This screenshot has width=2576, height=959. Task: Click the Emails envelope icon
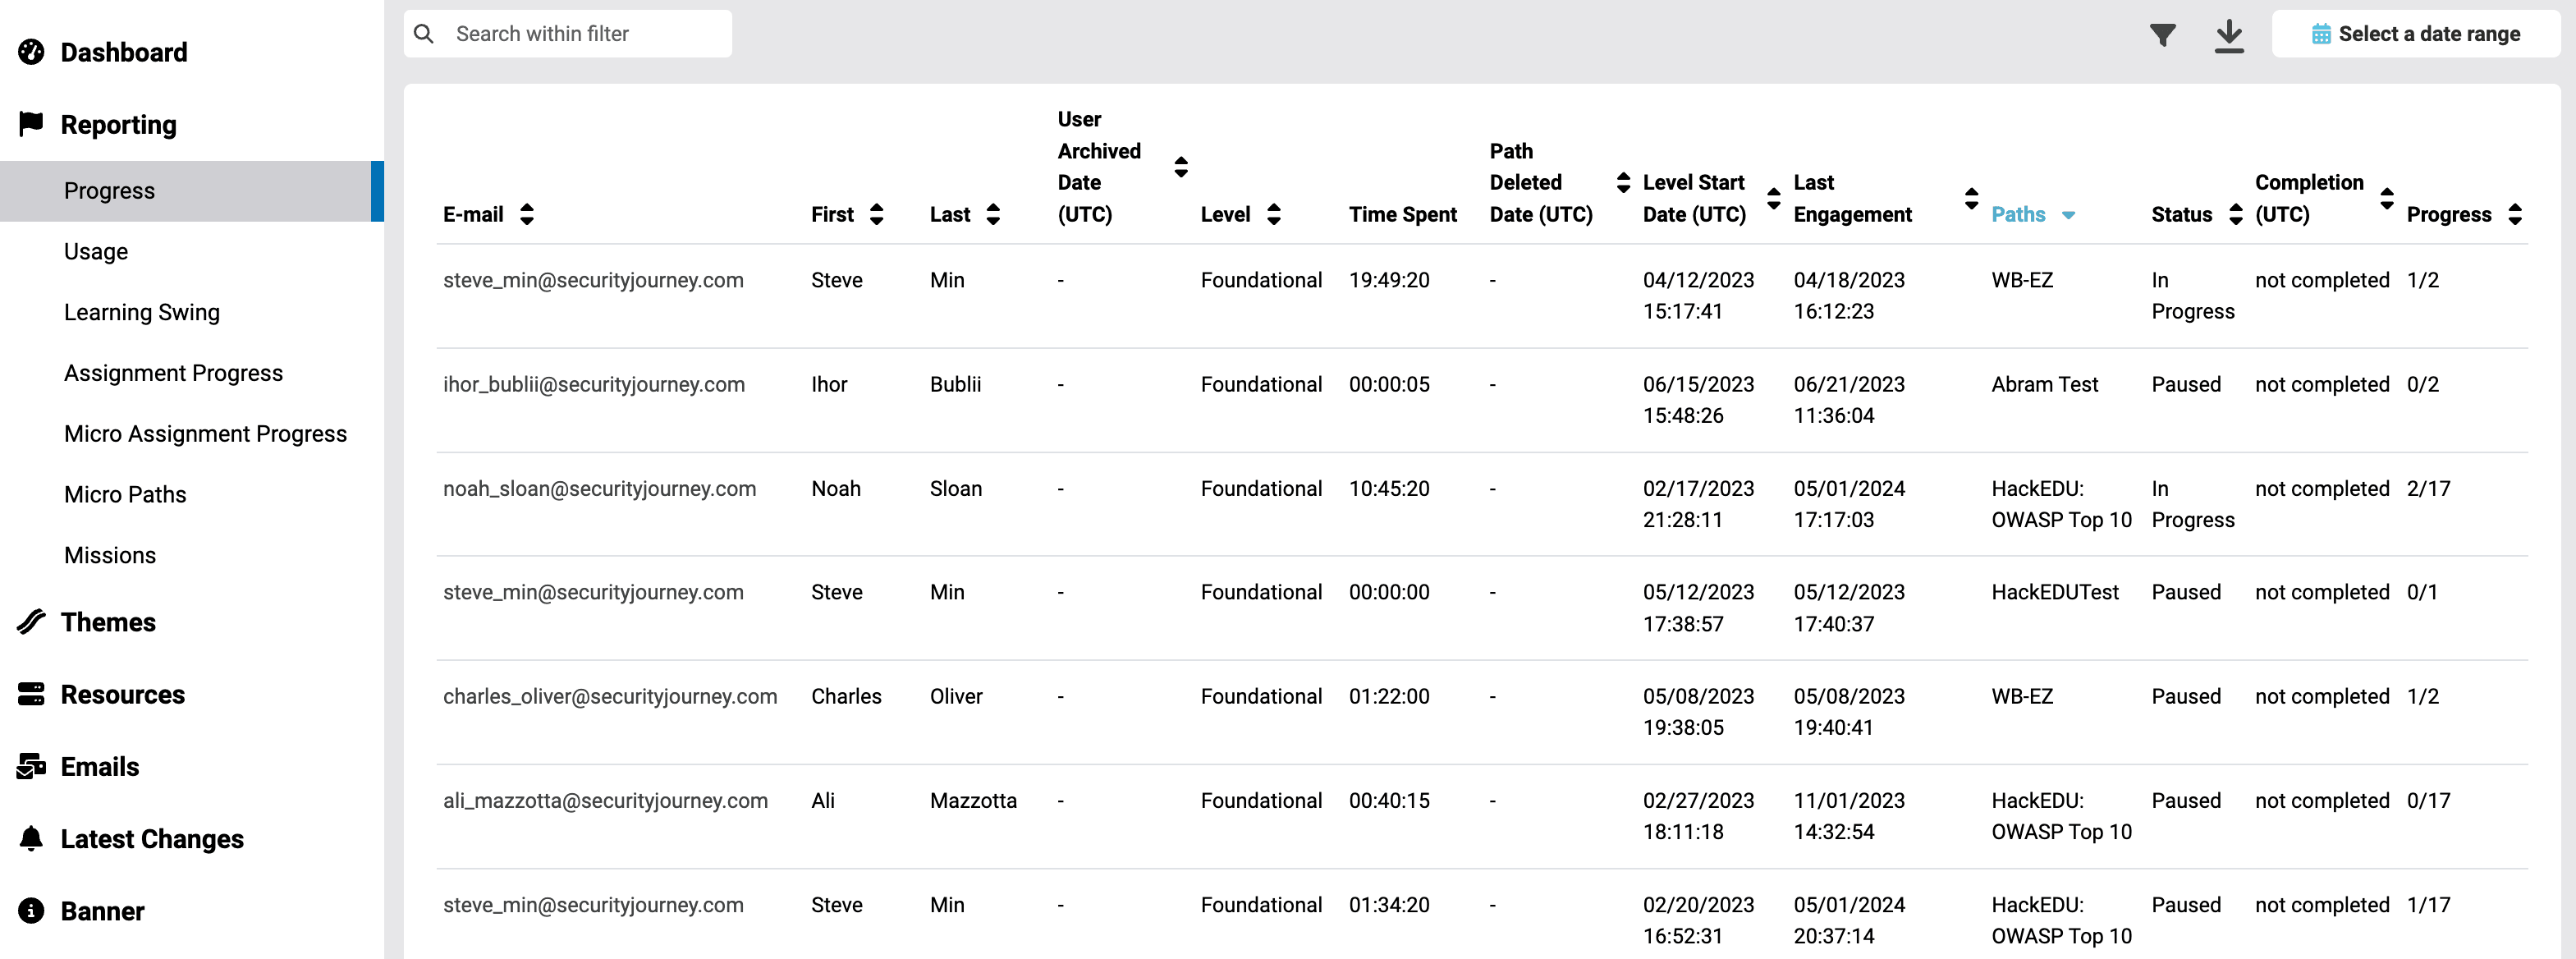coord(31,767)
